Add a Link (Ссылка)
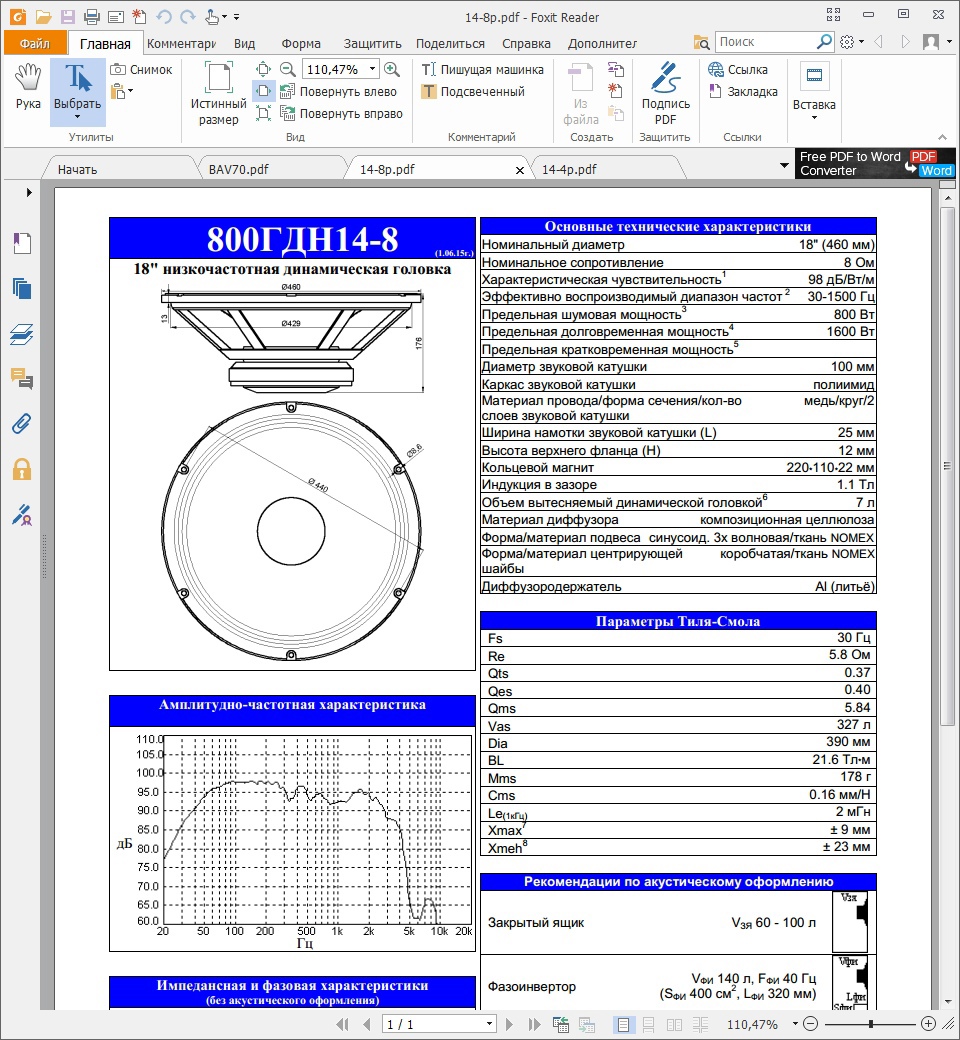 pos(738,70)
